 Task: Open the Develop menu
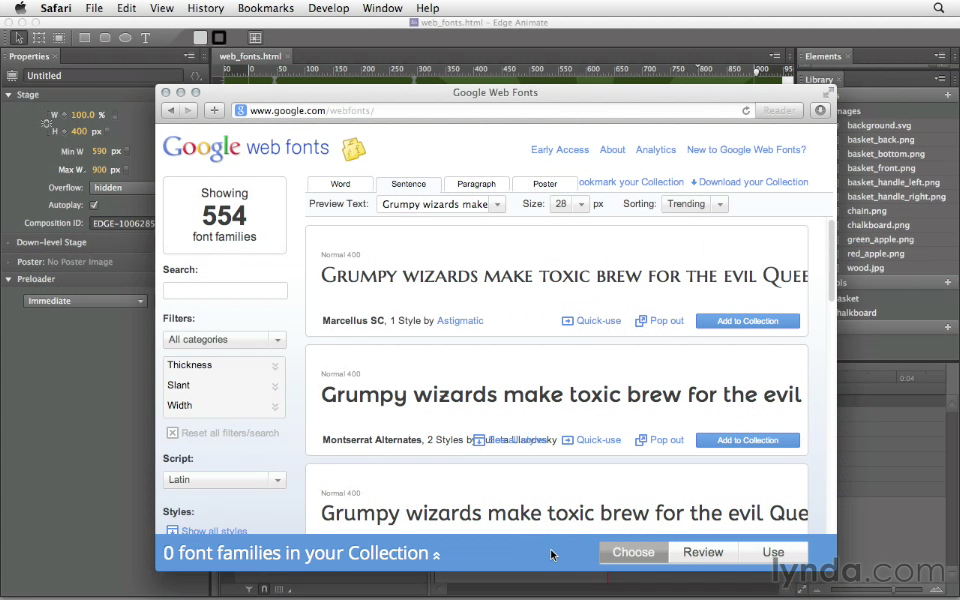(329, 8)
